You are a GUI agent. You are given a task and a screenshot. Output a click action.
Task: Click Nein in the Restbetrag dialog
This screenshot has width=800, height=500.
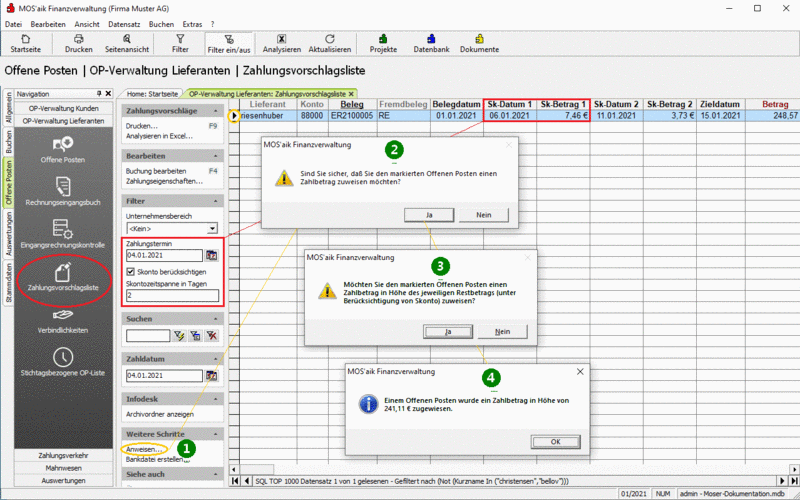click(x=503, y=332)
